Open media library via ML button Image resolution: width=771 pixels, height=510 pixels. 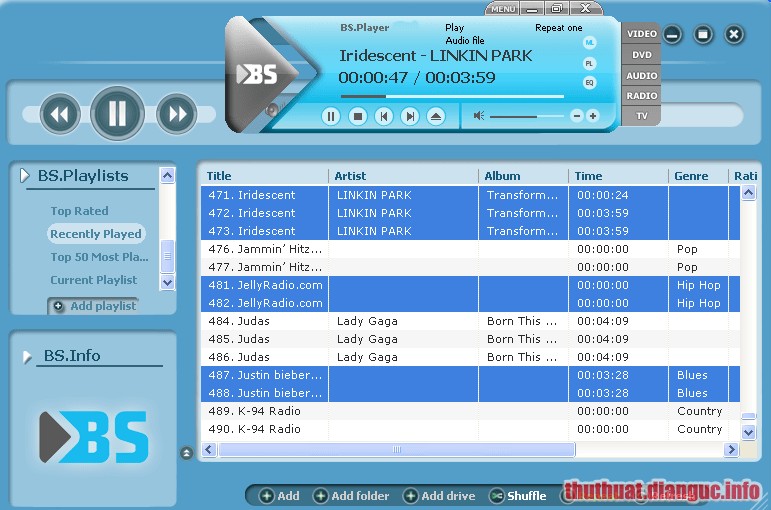[589, 43]
